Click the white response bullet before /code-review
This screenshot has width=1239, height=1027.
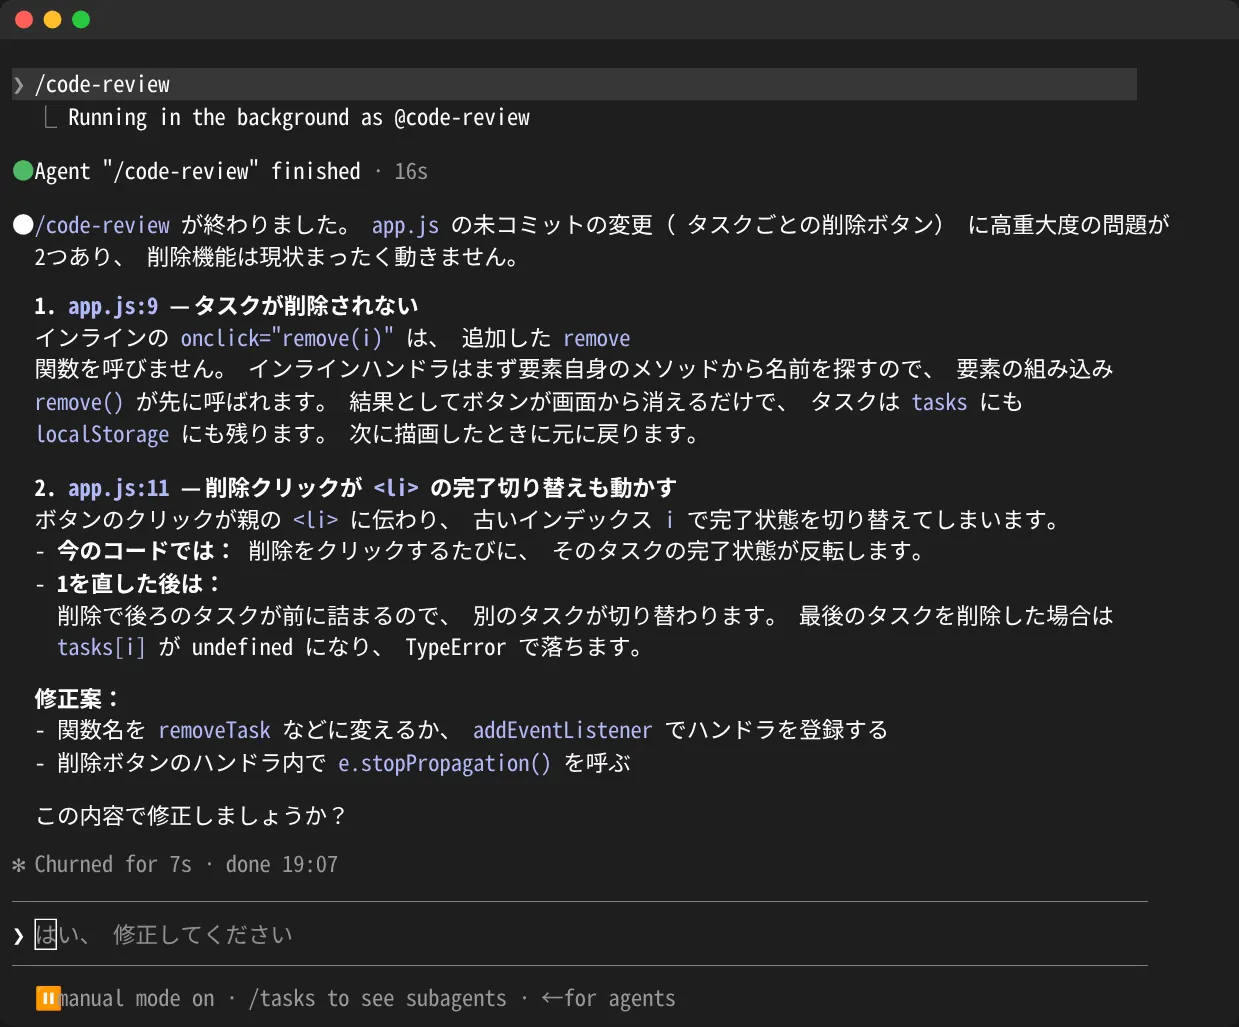23,225
